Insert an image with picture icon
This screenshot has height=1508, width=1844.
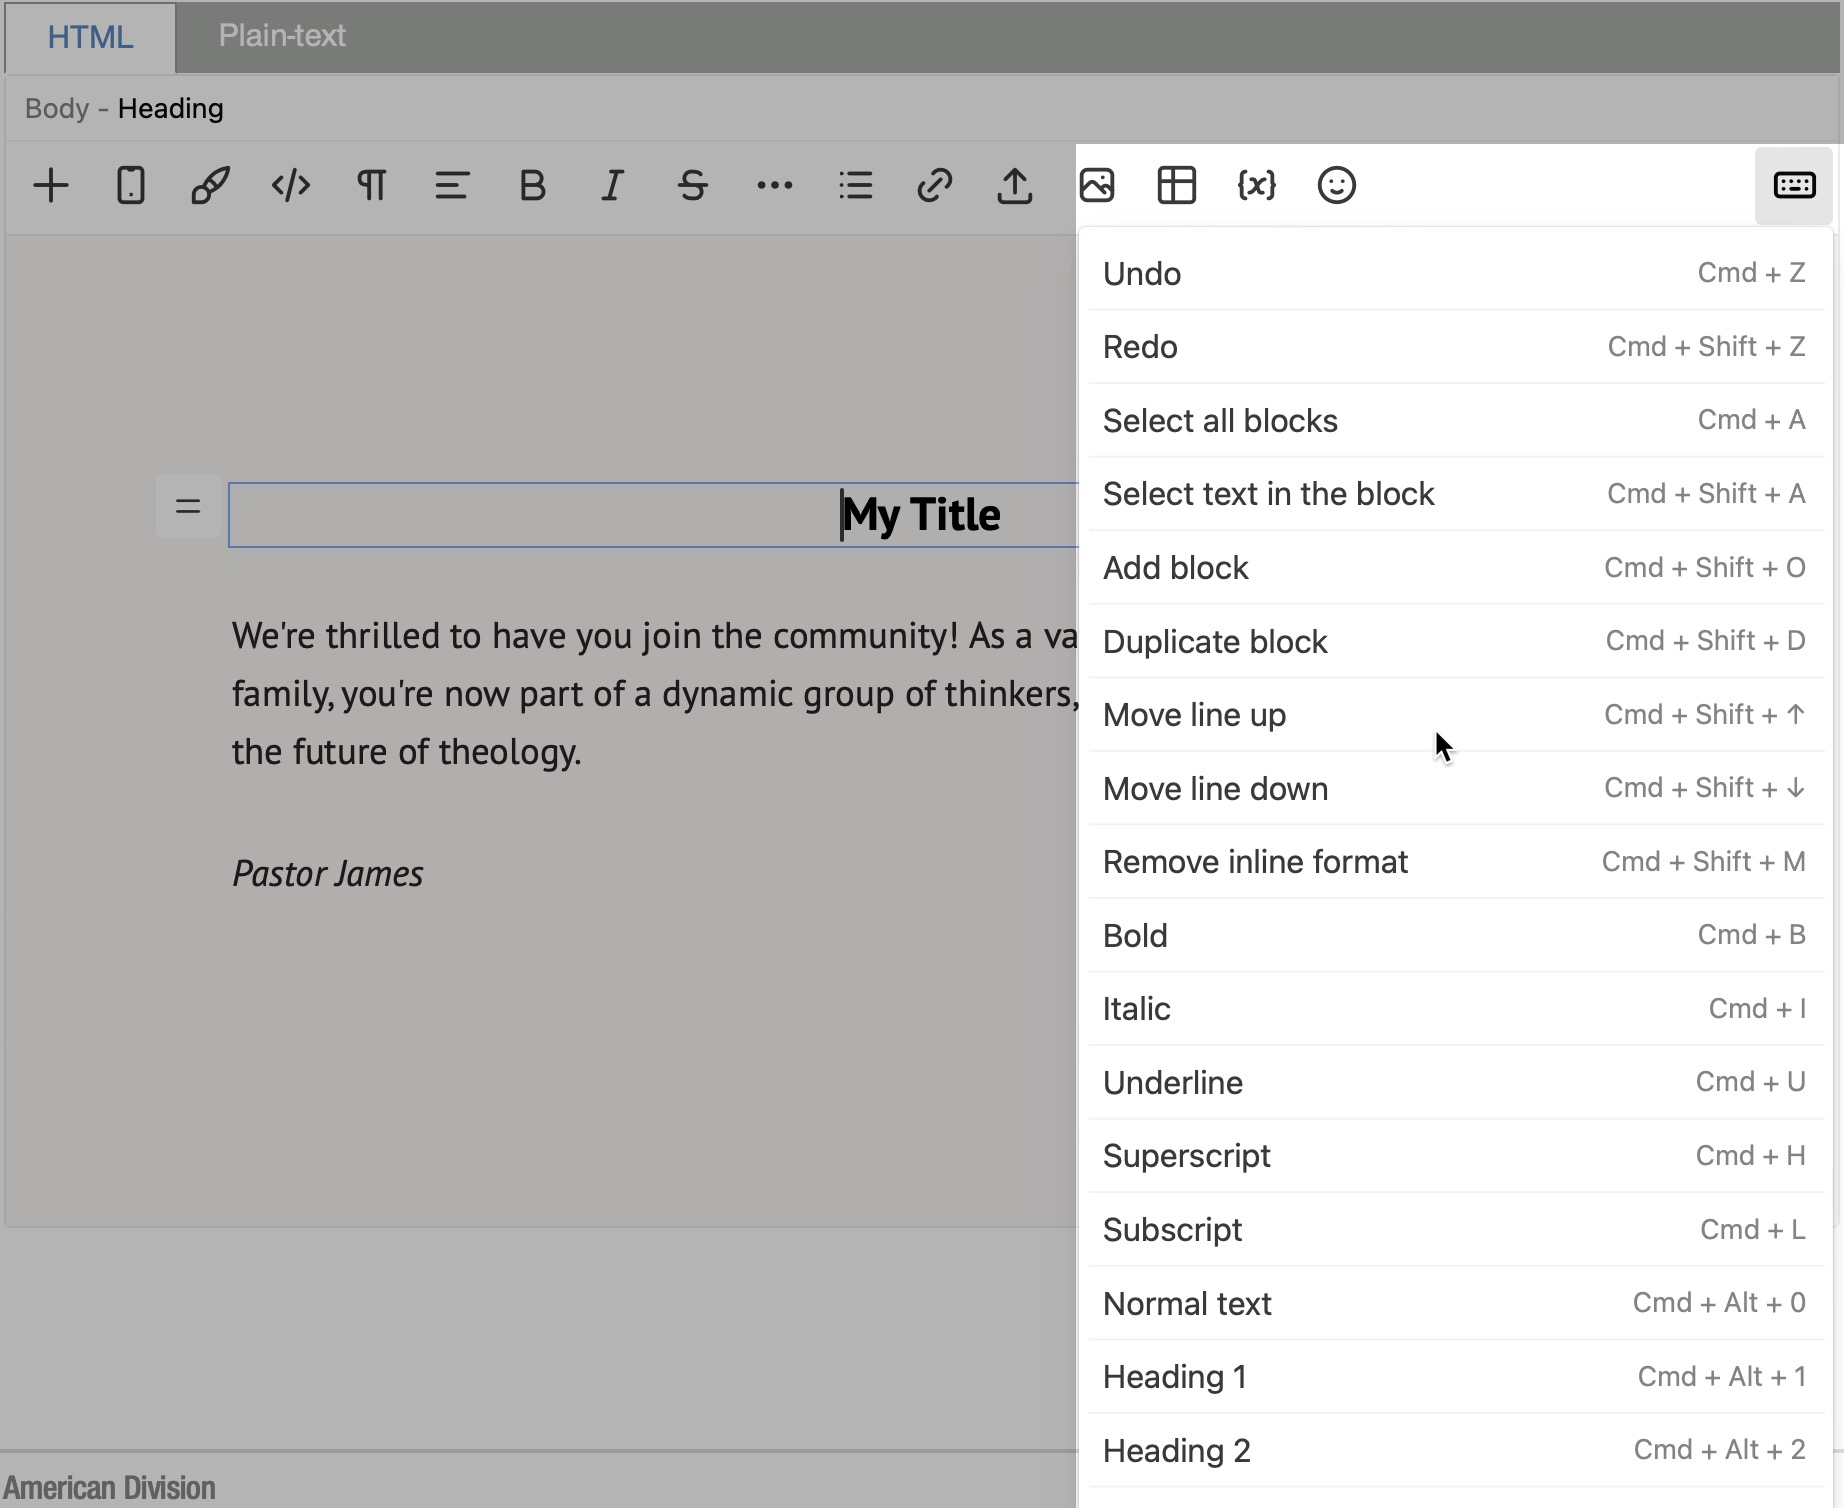pos(1097,186)
